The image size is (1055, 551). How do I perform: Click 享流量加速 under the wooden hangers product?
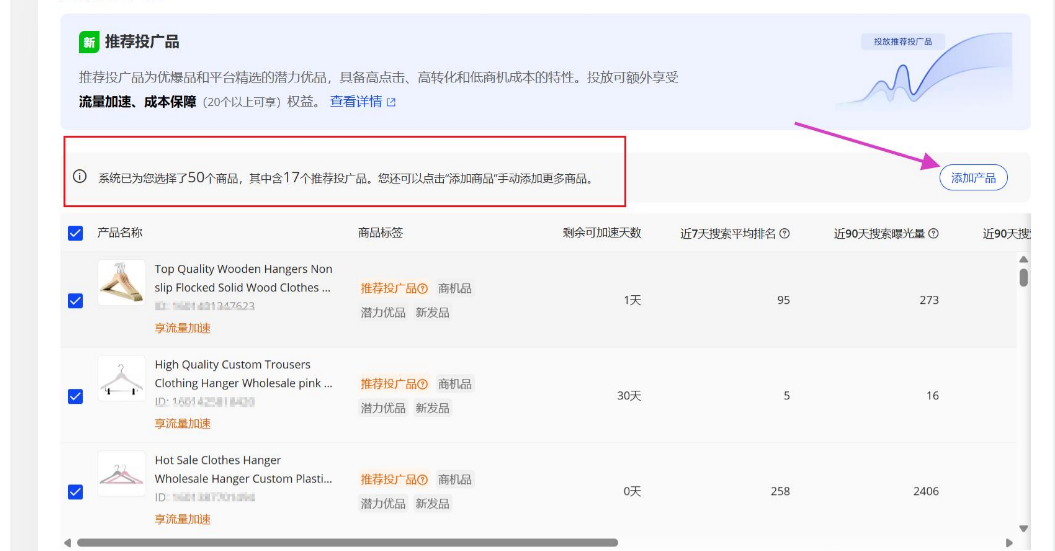pyautogui.click(x=182, y=328)
